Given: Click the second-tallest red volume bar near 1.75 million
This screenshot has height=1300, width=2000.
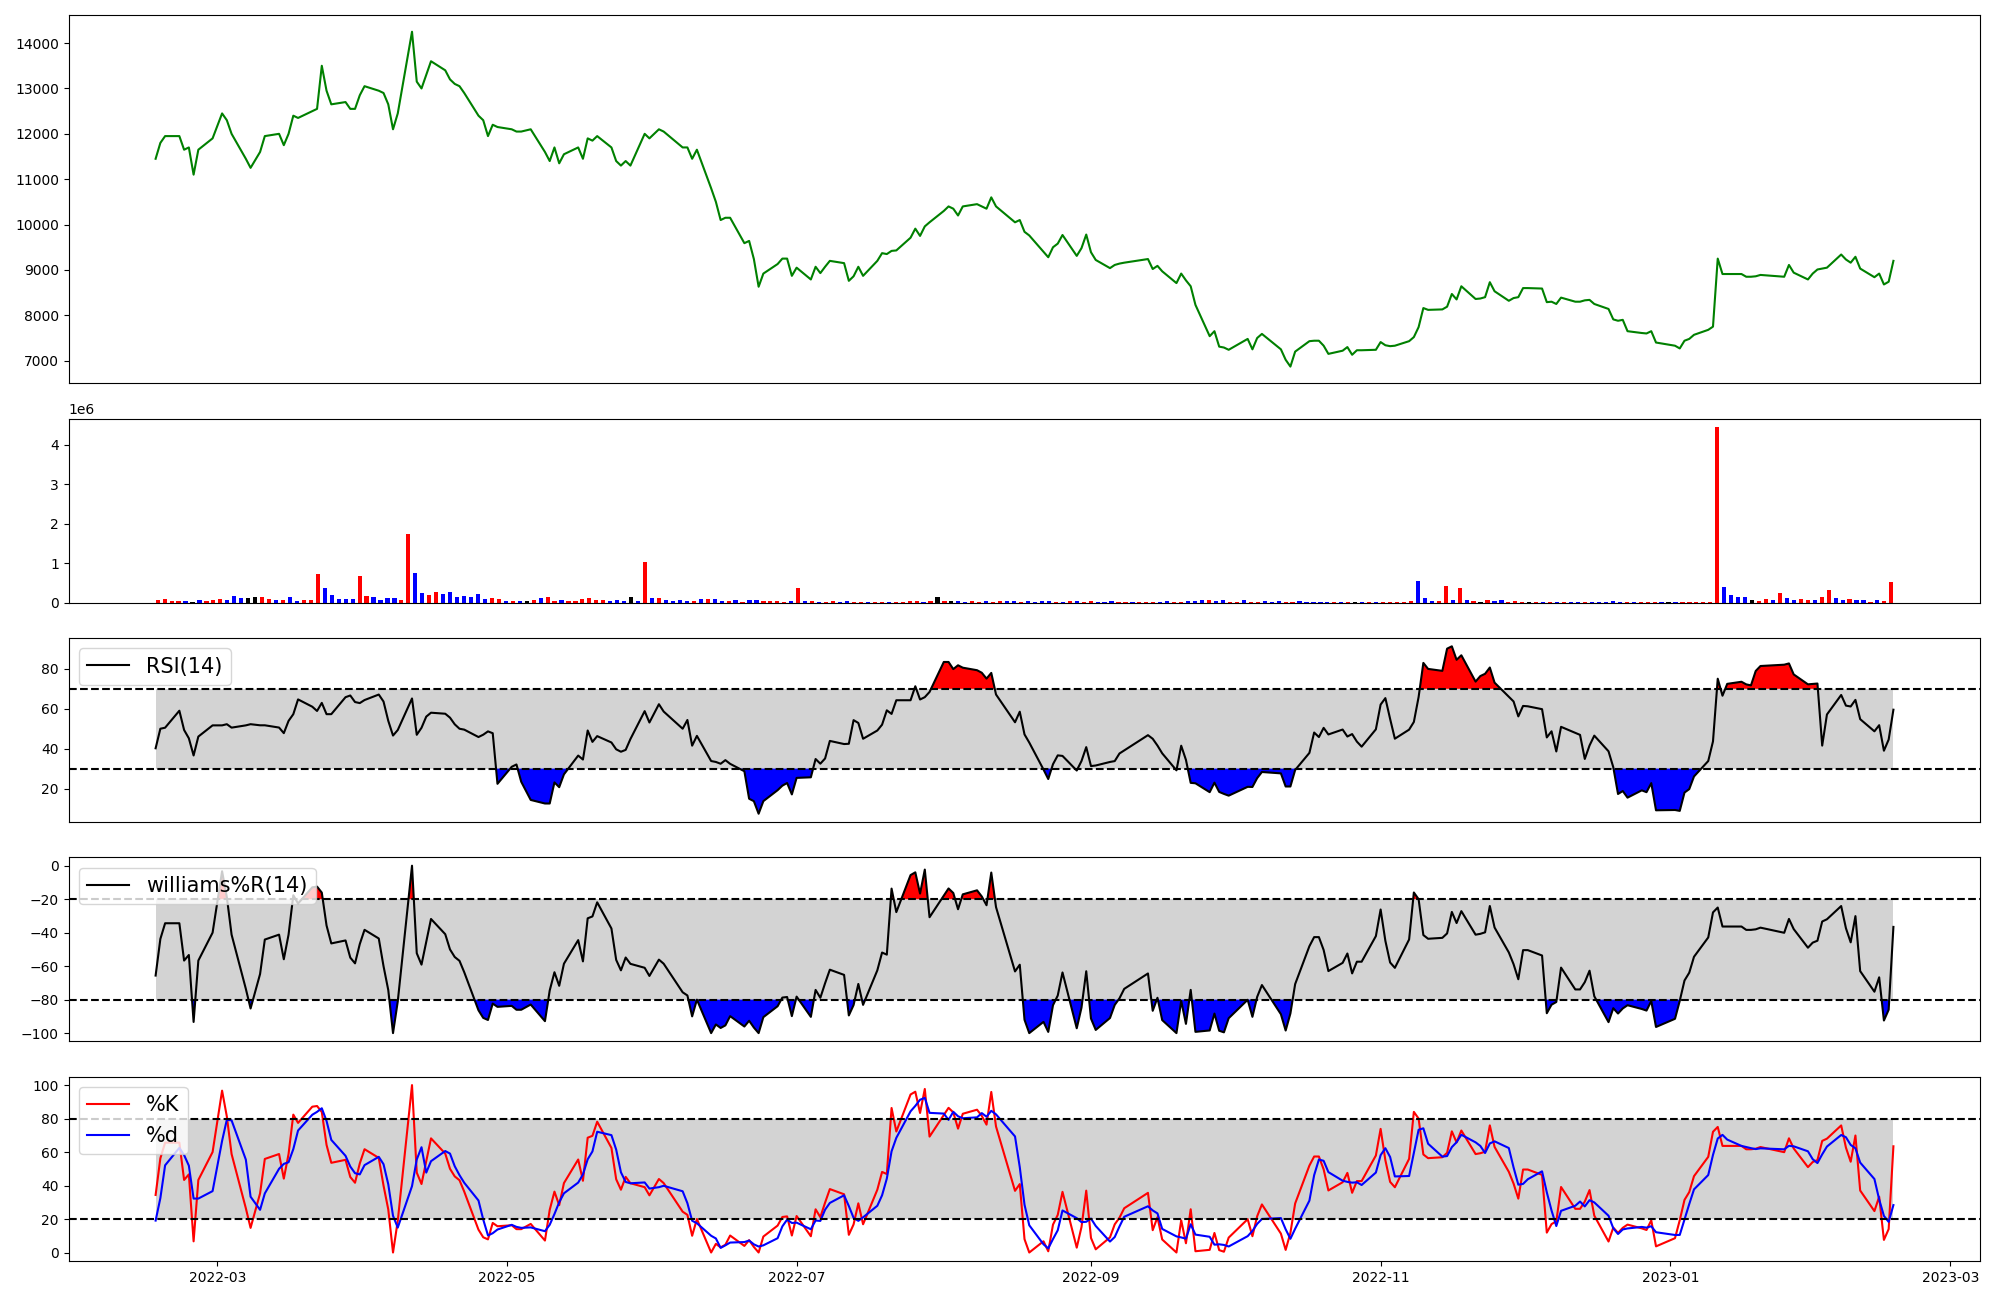Looking at the screenshot, I should (x=408, y=568).
